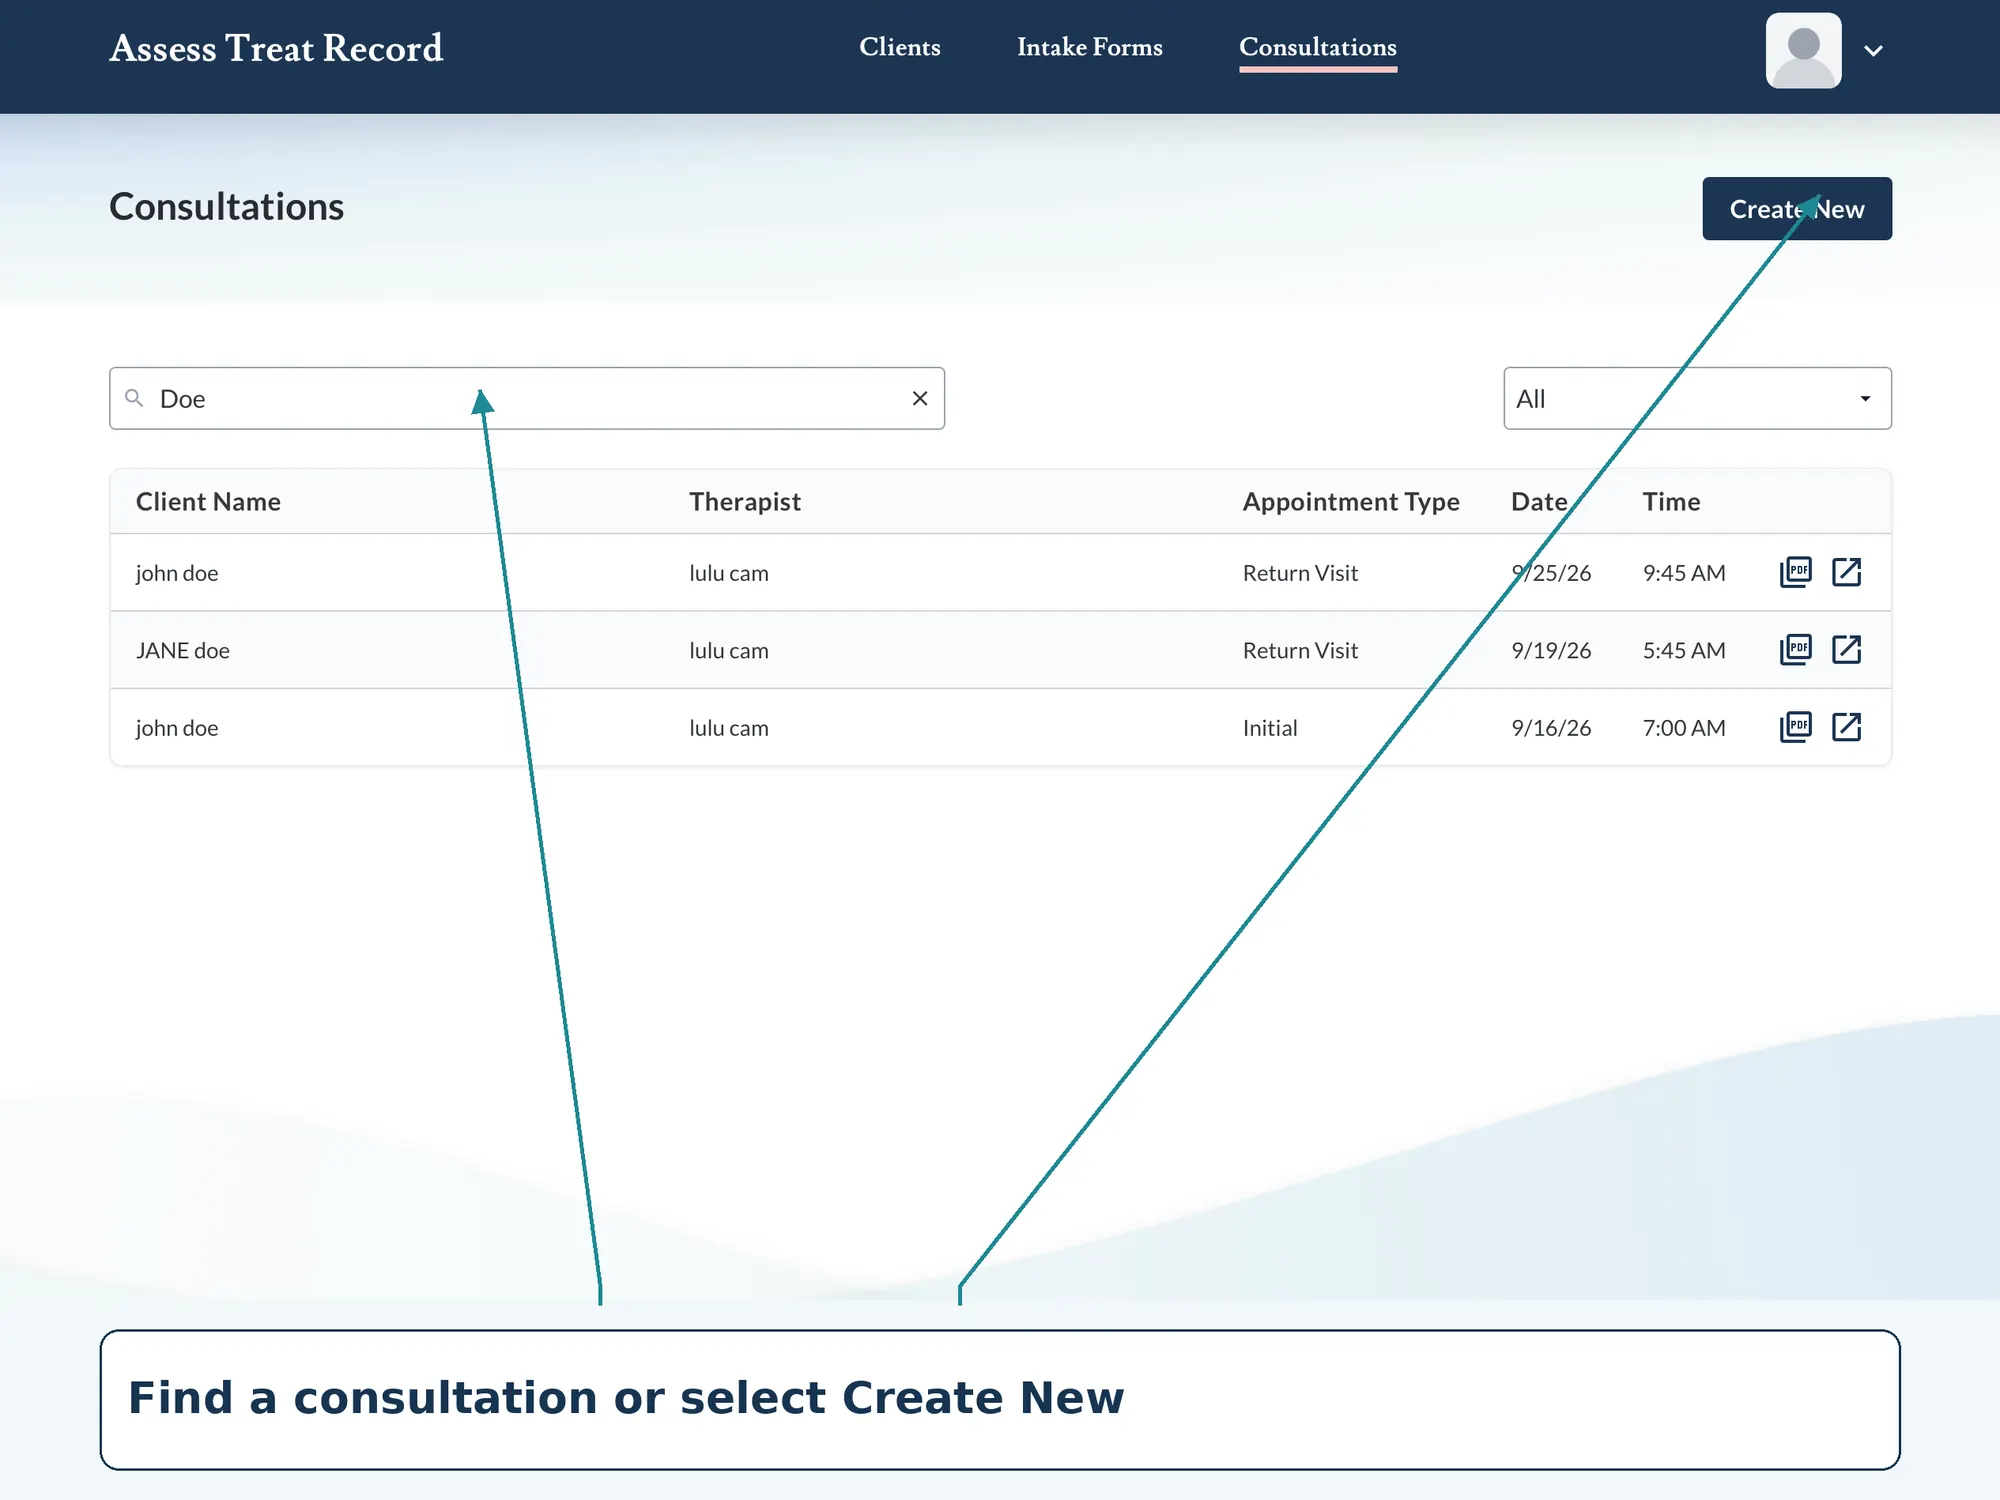Select the JANE doe client name
This screenshot has height=1500, width=2000.
(x=183, y=650)
